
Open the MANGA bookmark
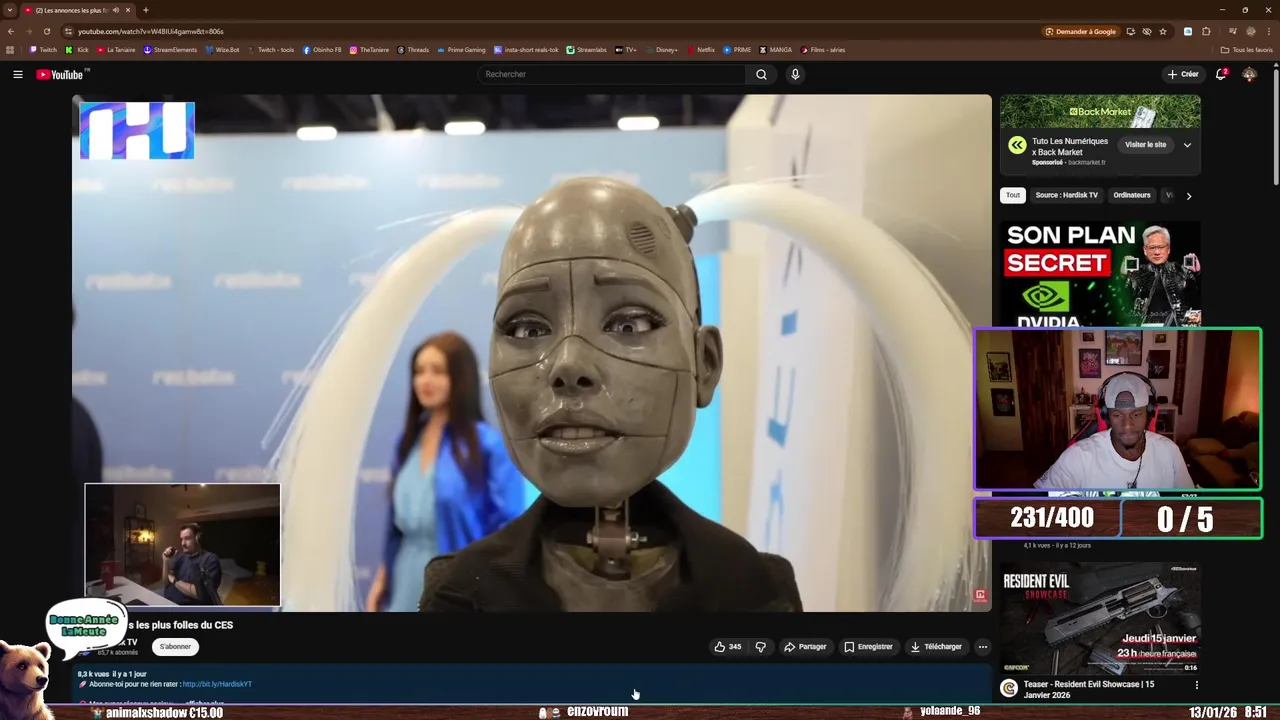tap(776, 50)
